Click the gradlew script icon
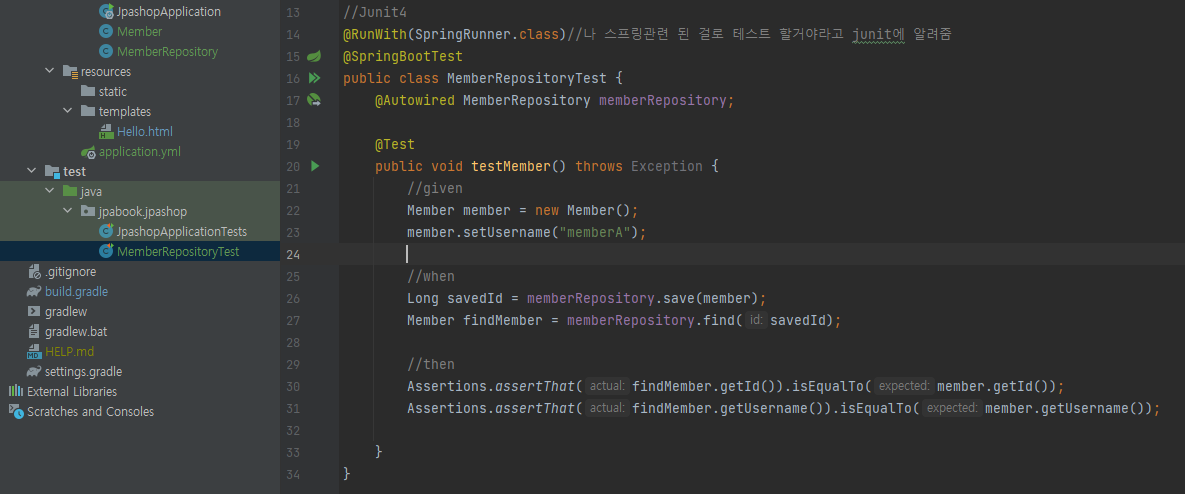This screenshot has width=1185, height=494. tap(33, 311)
